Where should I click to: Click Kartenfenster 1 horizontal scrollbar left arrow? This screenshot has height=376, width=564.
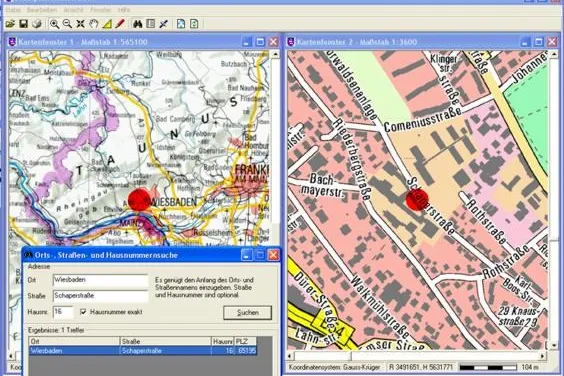tap(12, 356)
